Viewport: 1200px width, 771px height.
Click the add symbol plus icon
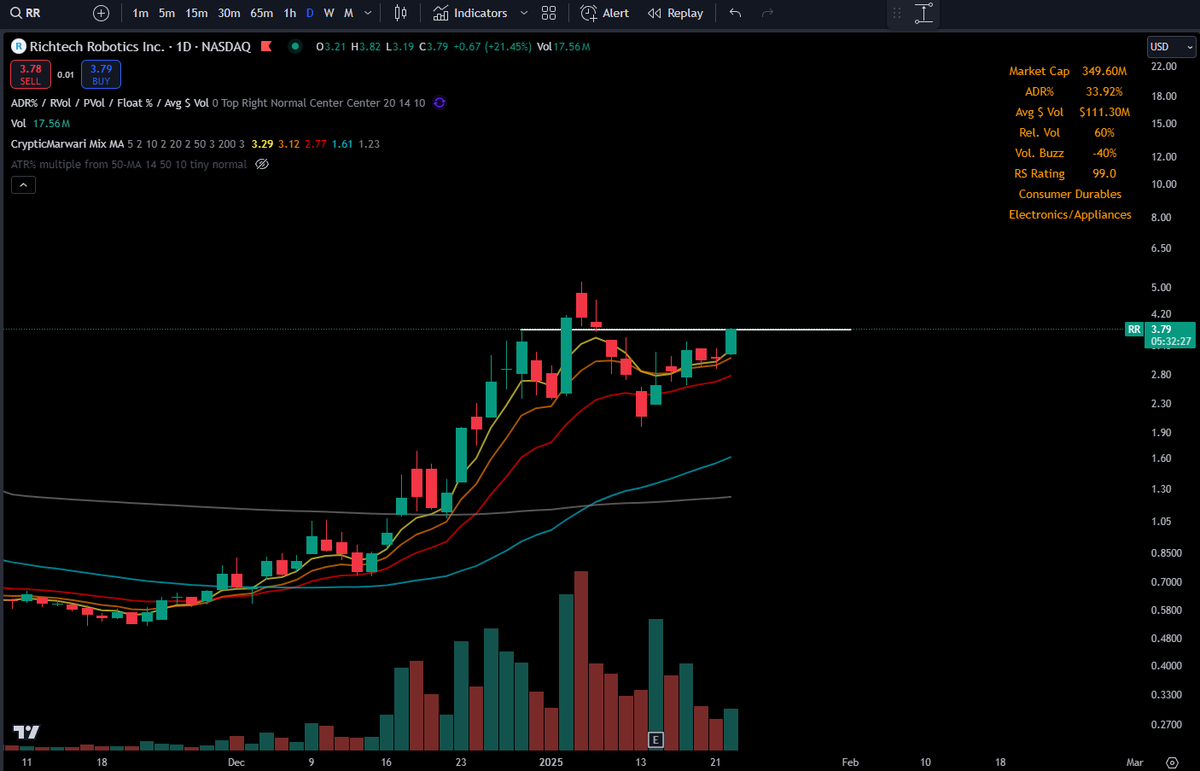coord(101,13)
